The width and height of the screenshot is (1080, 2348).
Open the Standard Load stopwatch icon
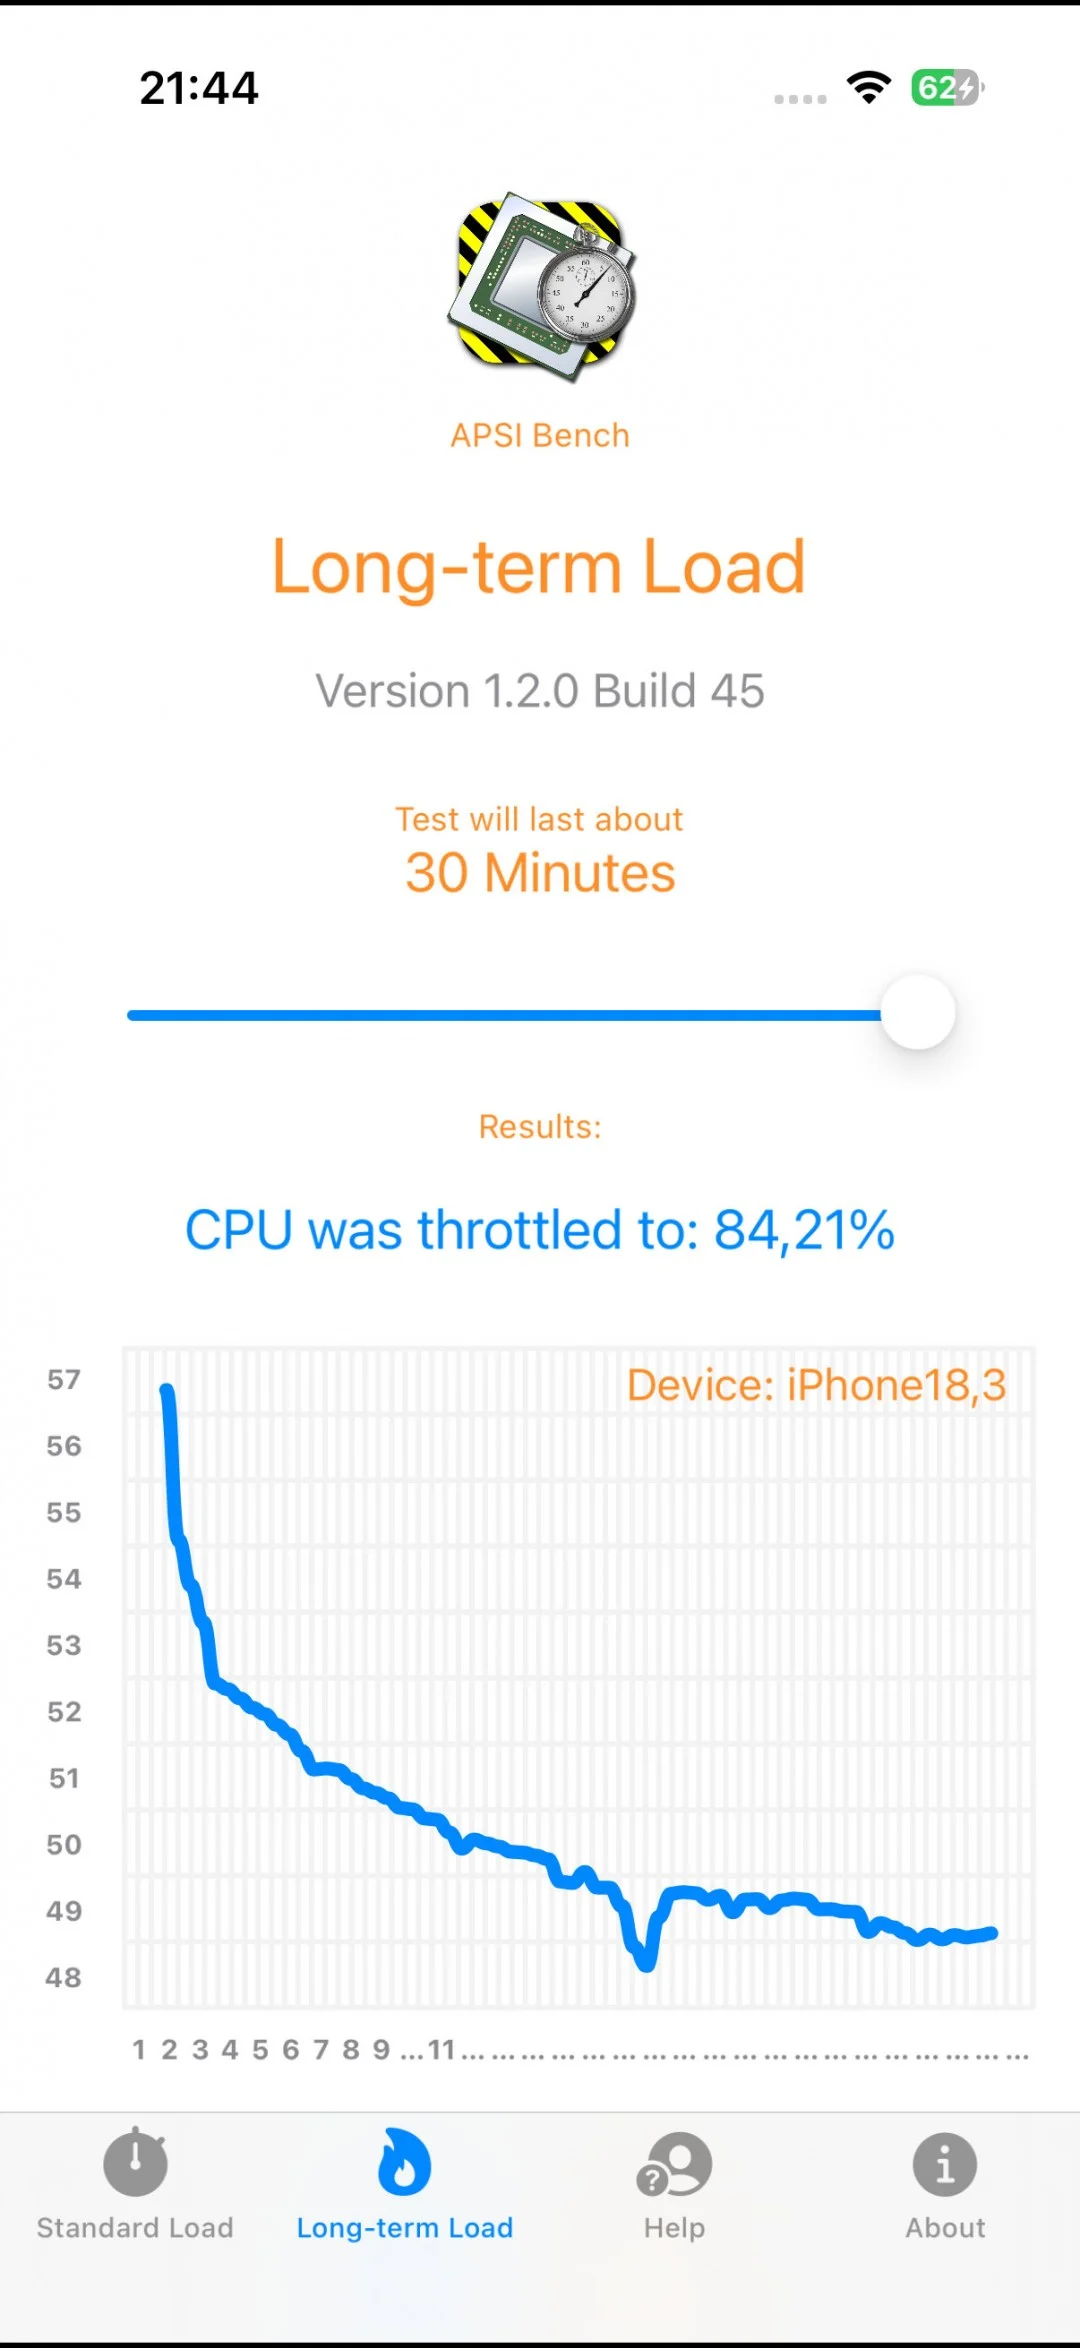[135, 2164]
